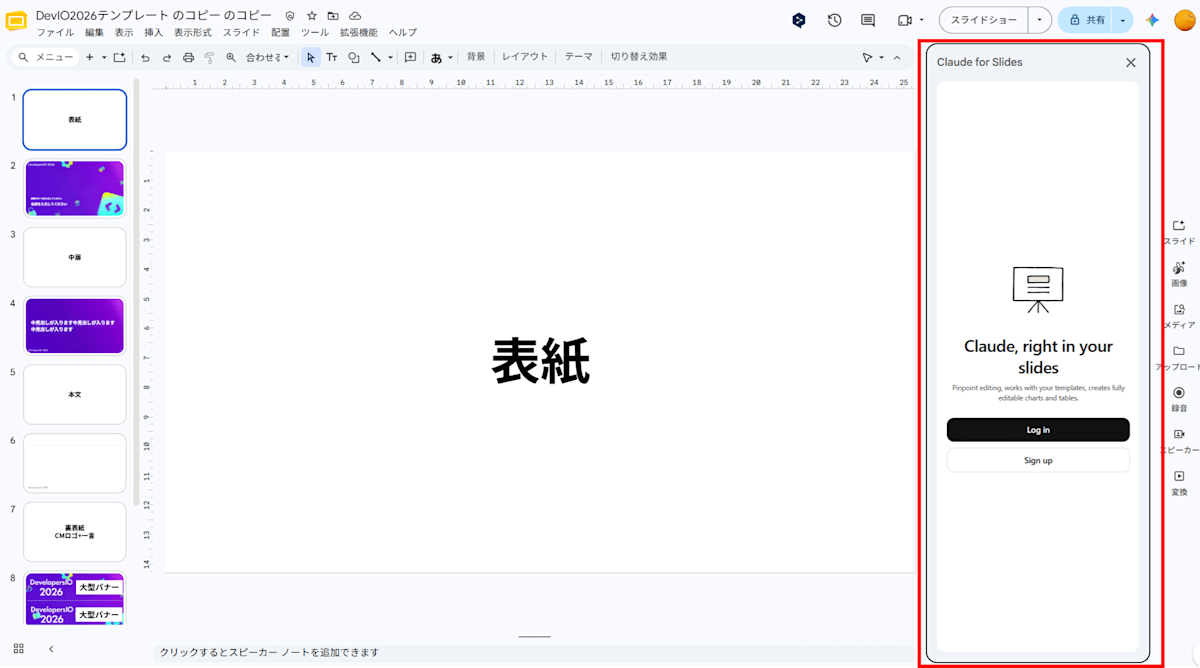Viewport: 1200px width, 668px height.
Task: Click the add comment toolbar icon
Action: (410, 58)
